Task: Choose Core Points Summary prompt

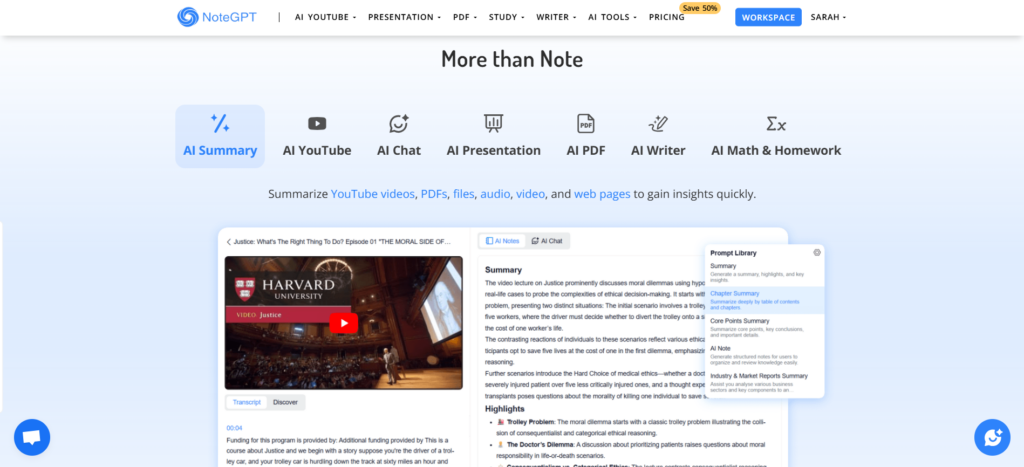Action: [764, 327]
